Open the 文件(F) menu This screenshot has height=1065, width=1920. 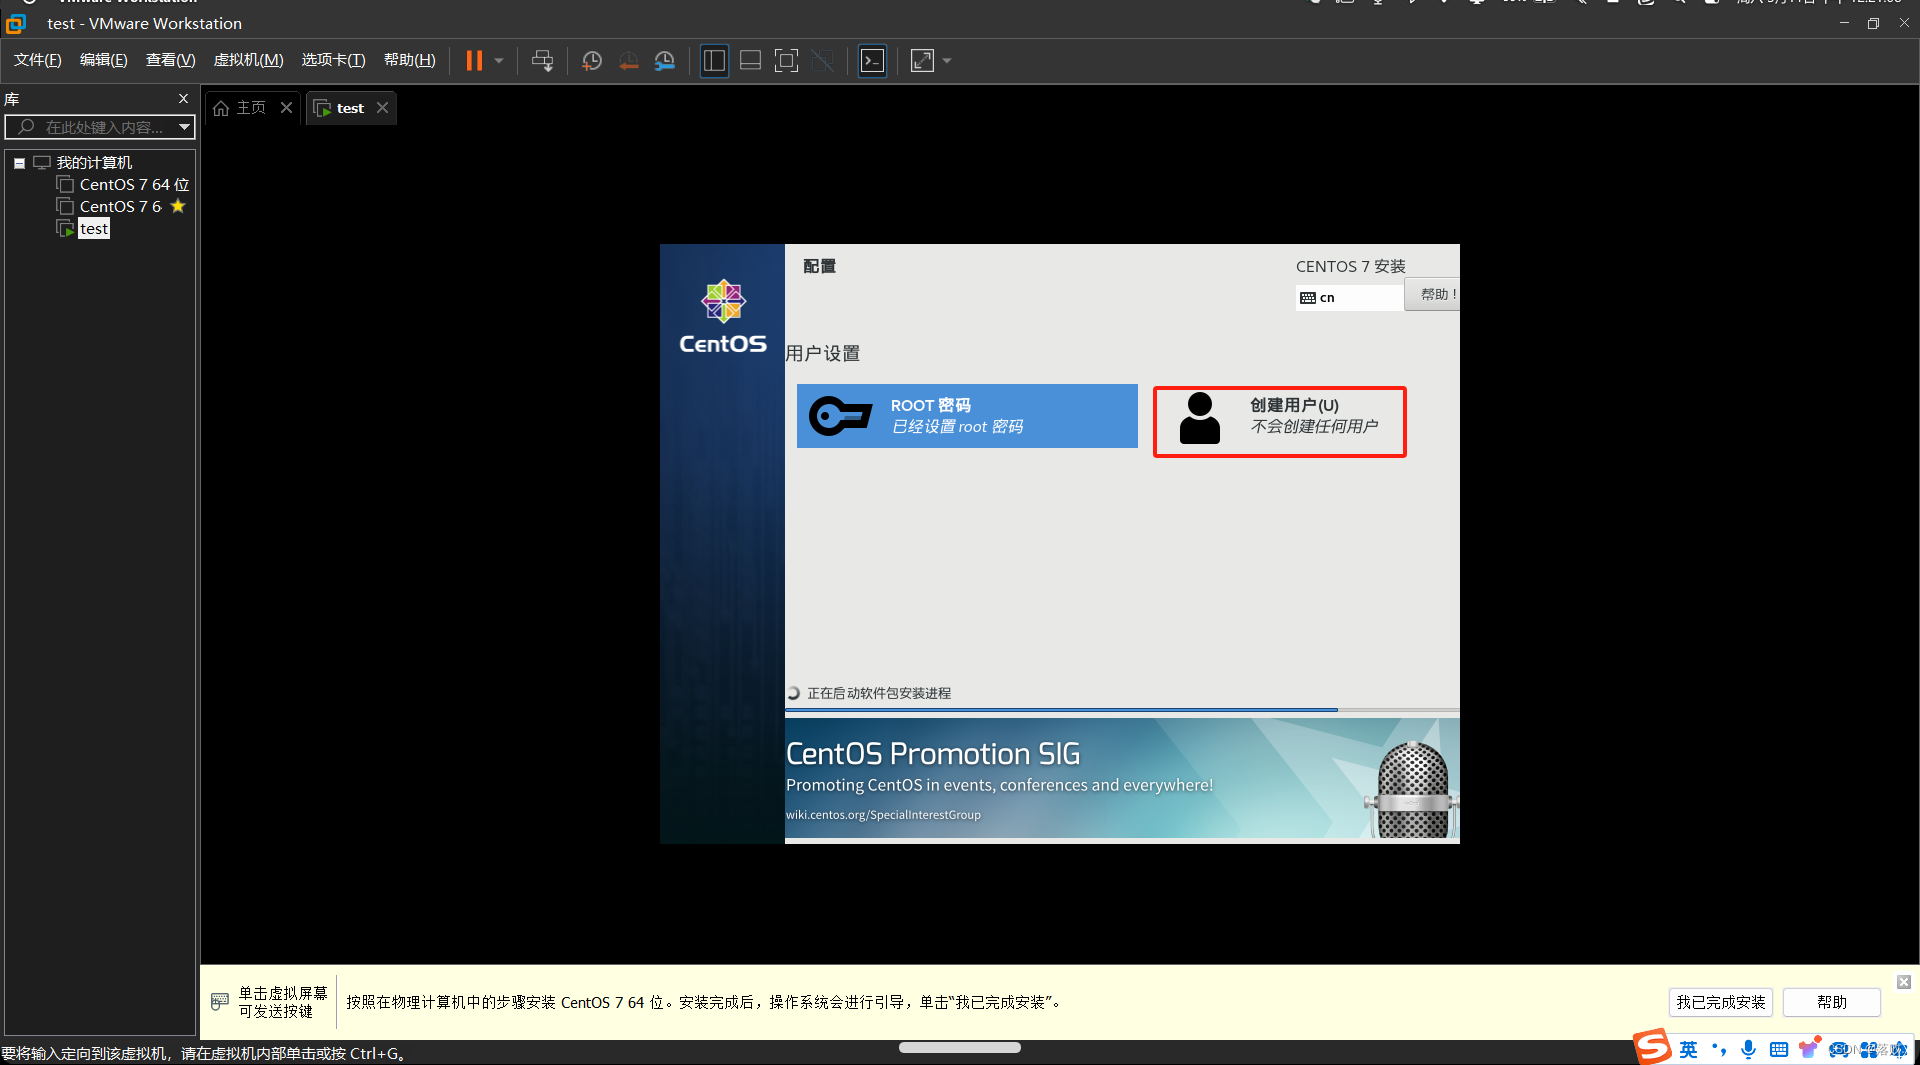(x=38, y=60)
